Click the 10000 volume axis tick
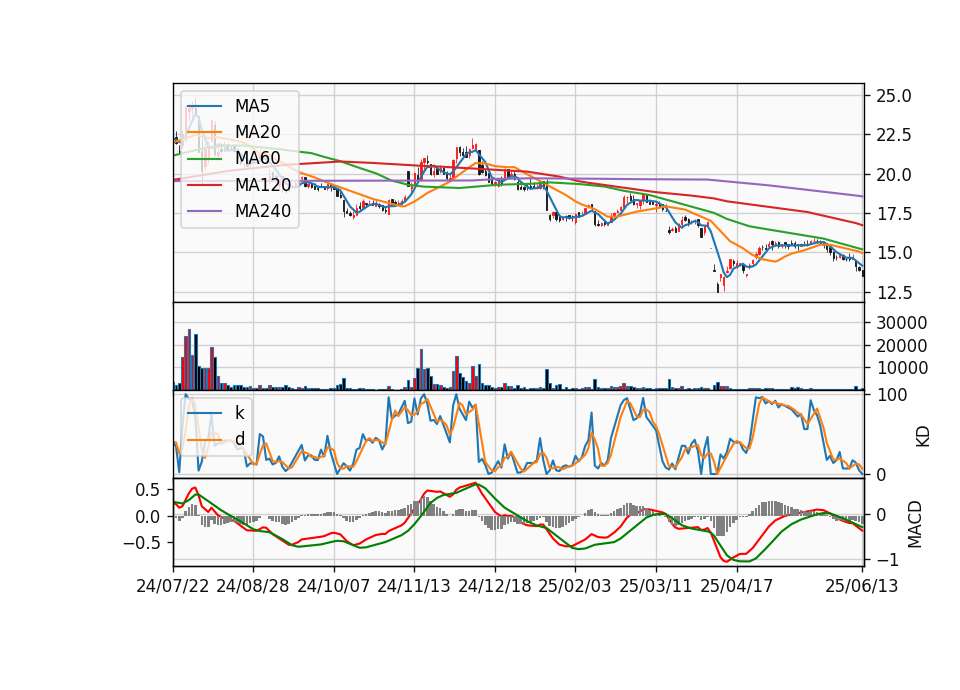960x690 pixels. (x=902, y=368)
